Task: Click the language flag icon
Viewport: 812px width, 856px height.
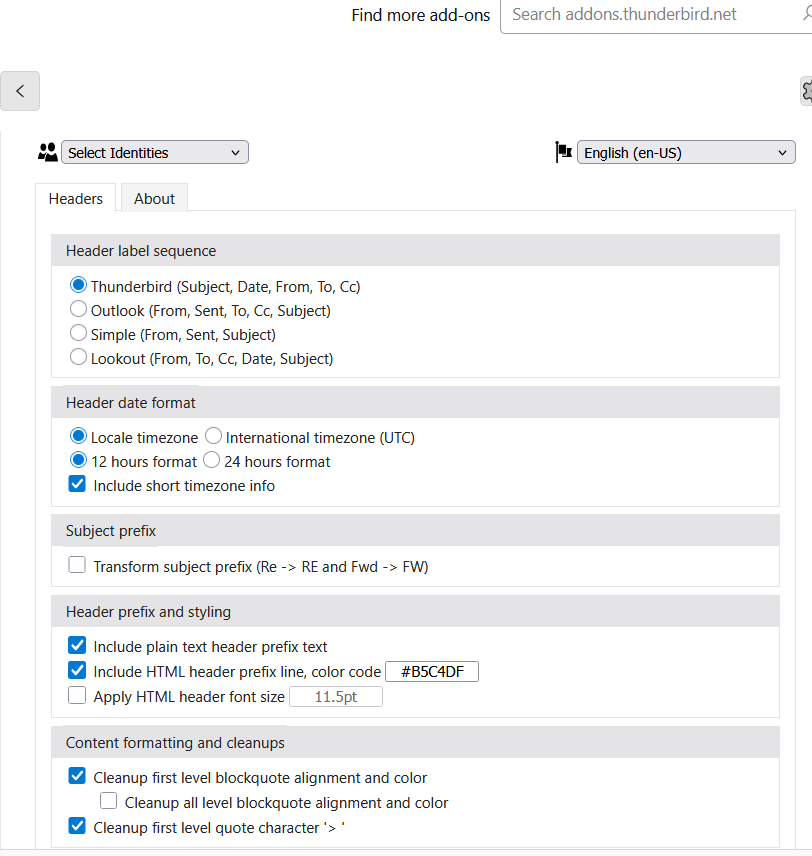Action: tap(563, 152)
